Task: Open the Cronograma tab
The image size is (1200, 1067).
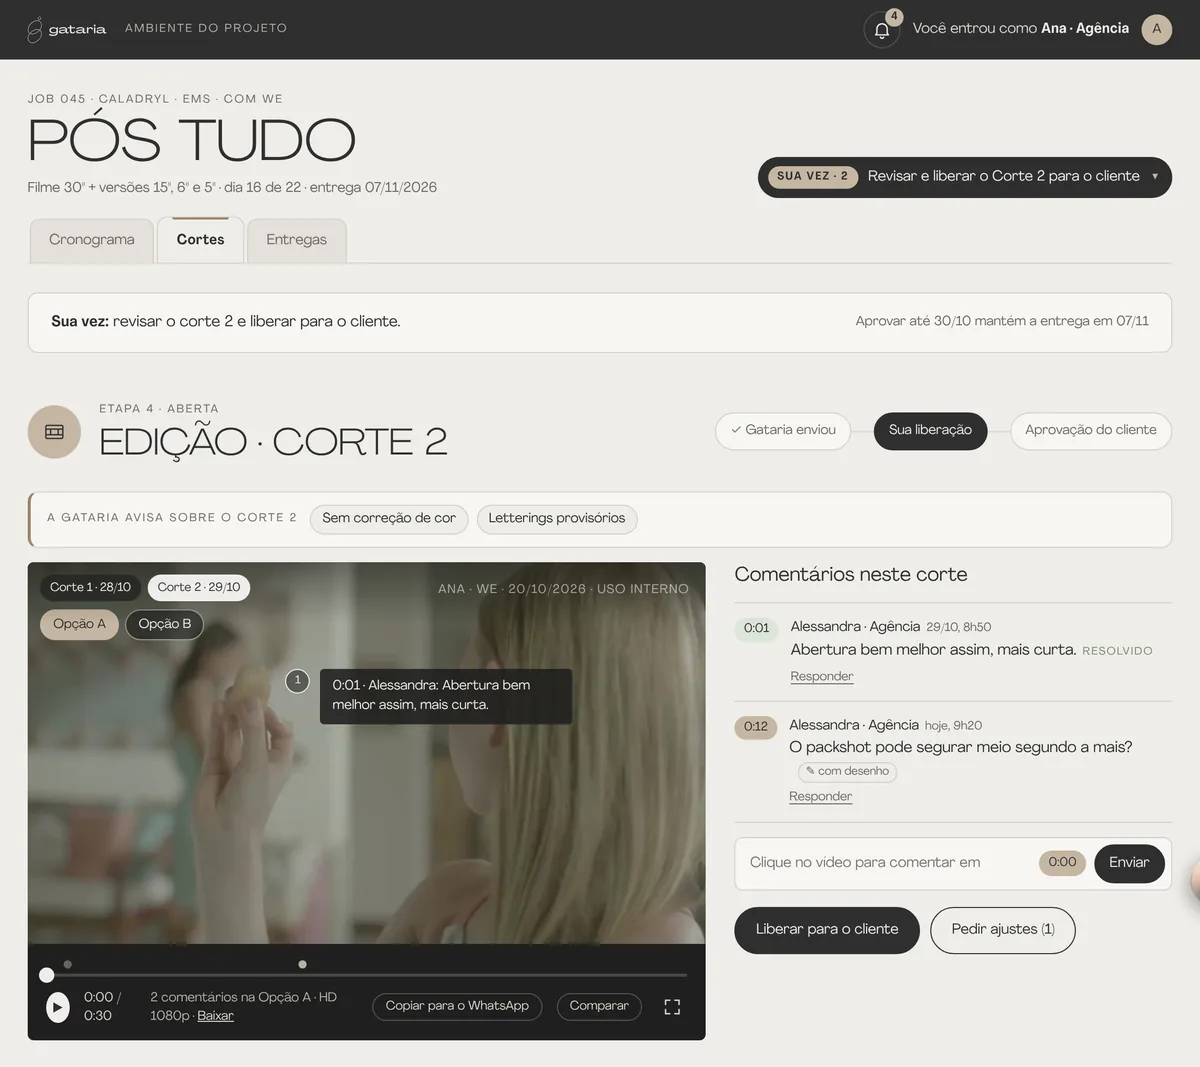Action: click(x=92, y=240)
